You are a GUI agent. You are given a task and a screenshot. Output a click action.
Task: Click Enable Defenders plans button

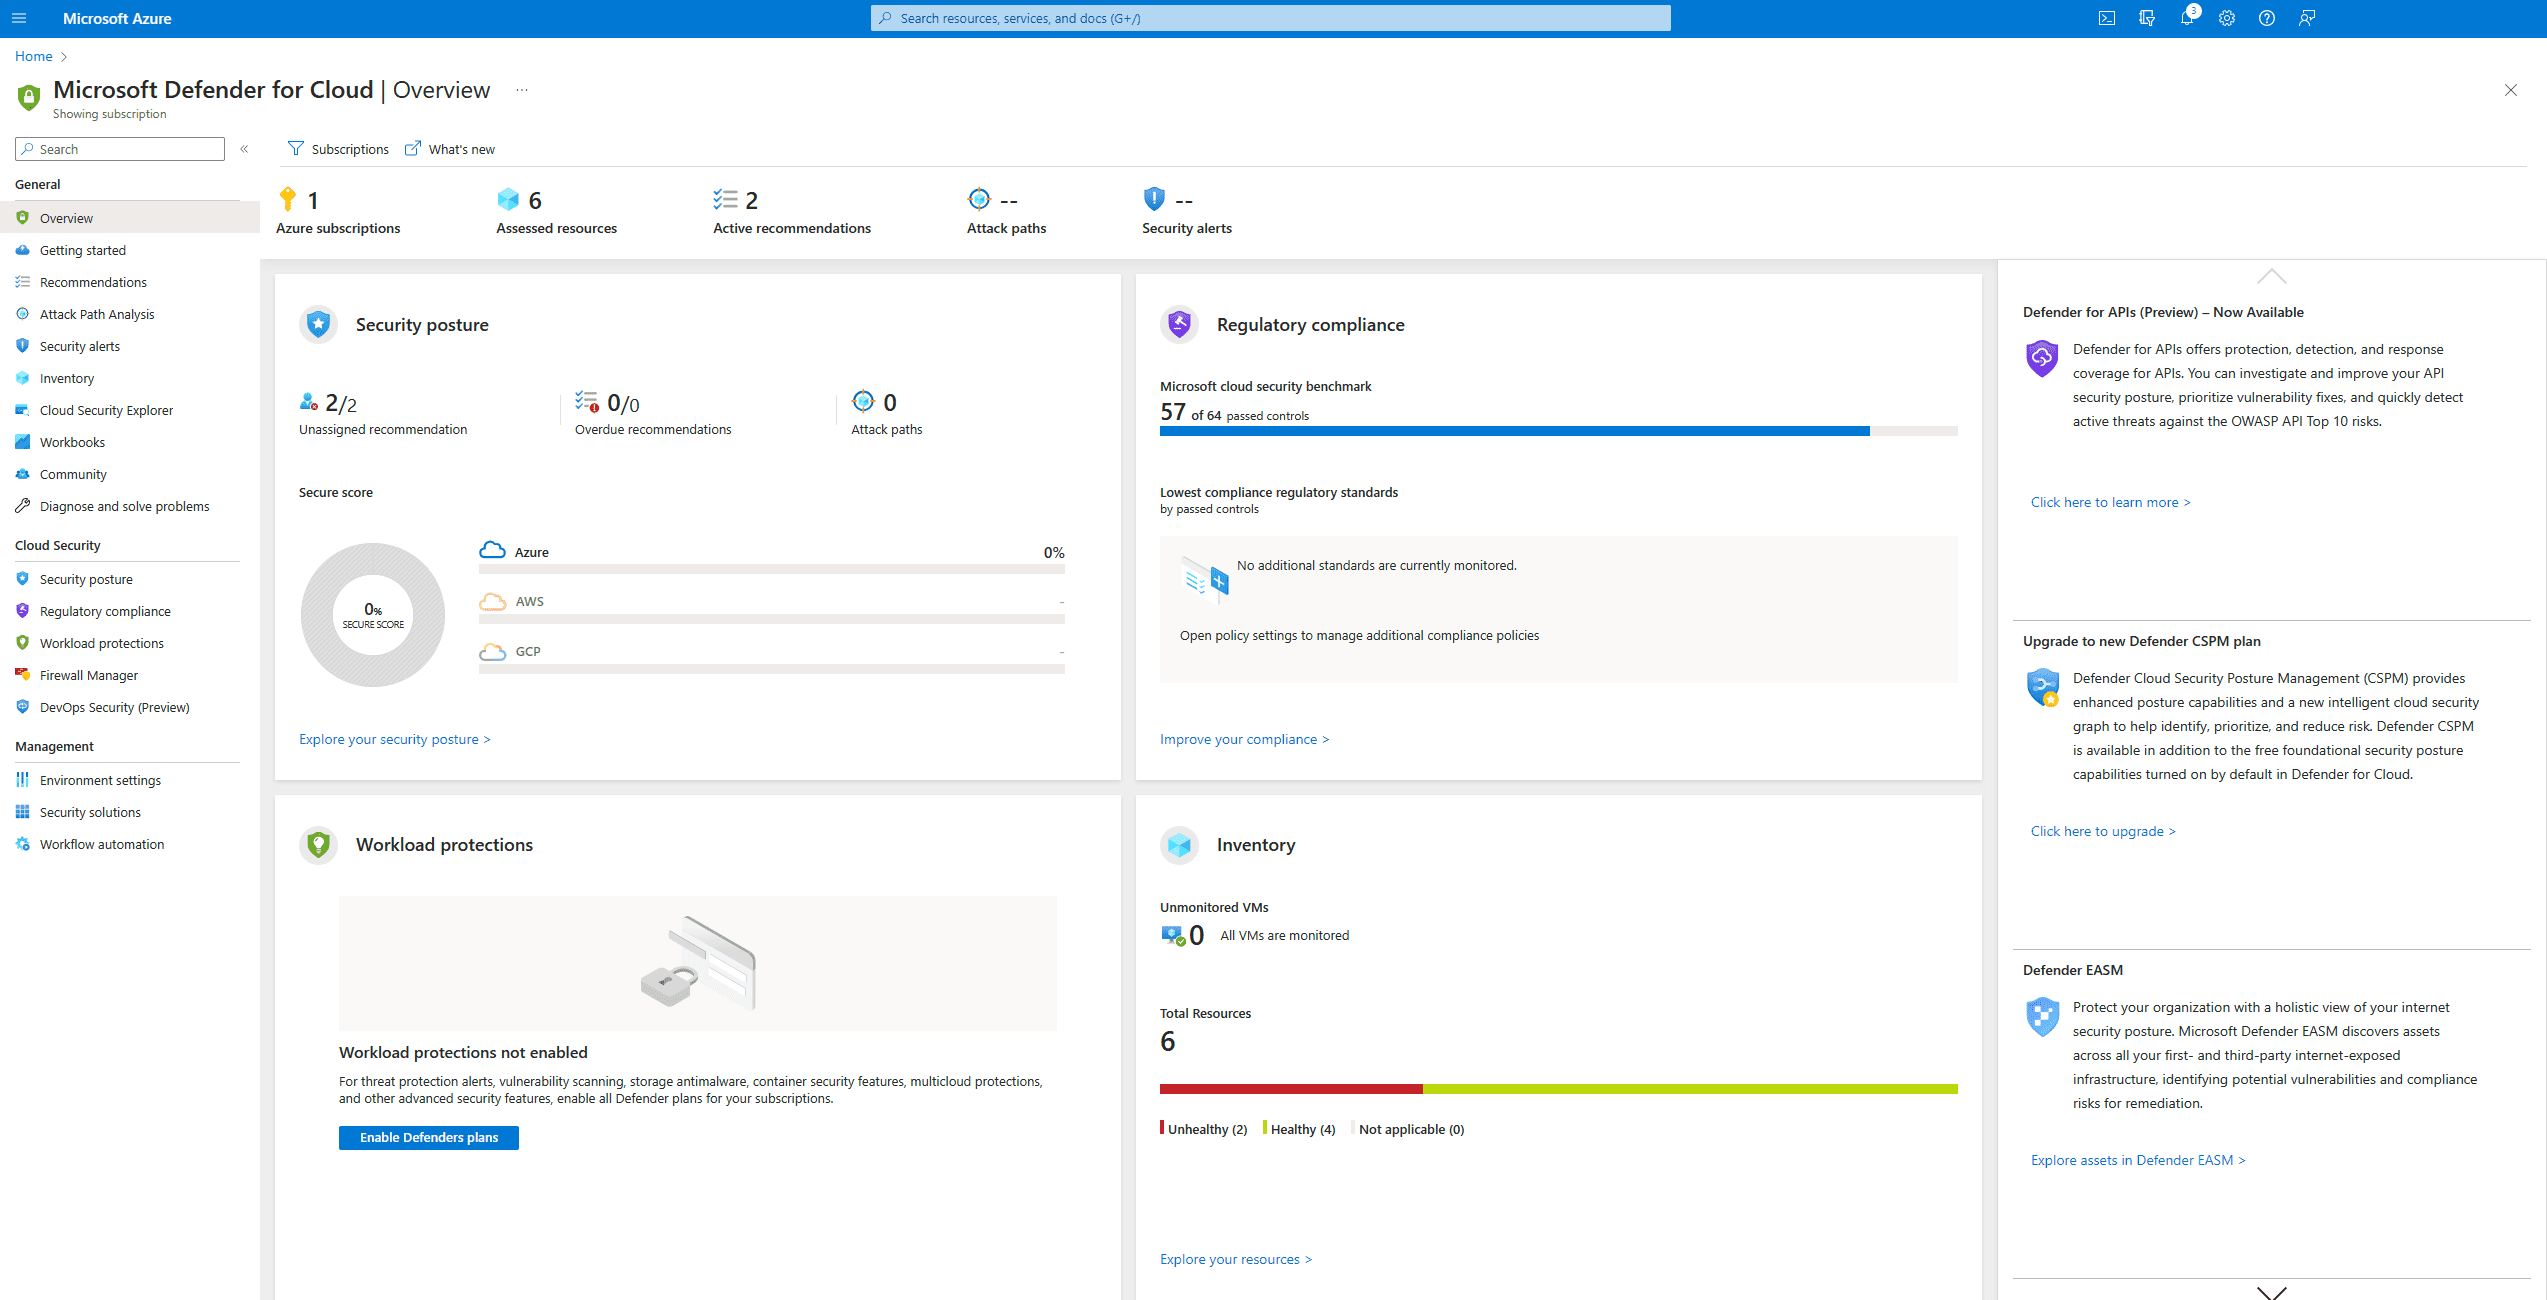pyautogui.click(x=428, y=1137)
